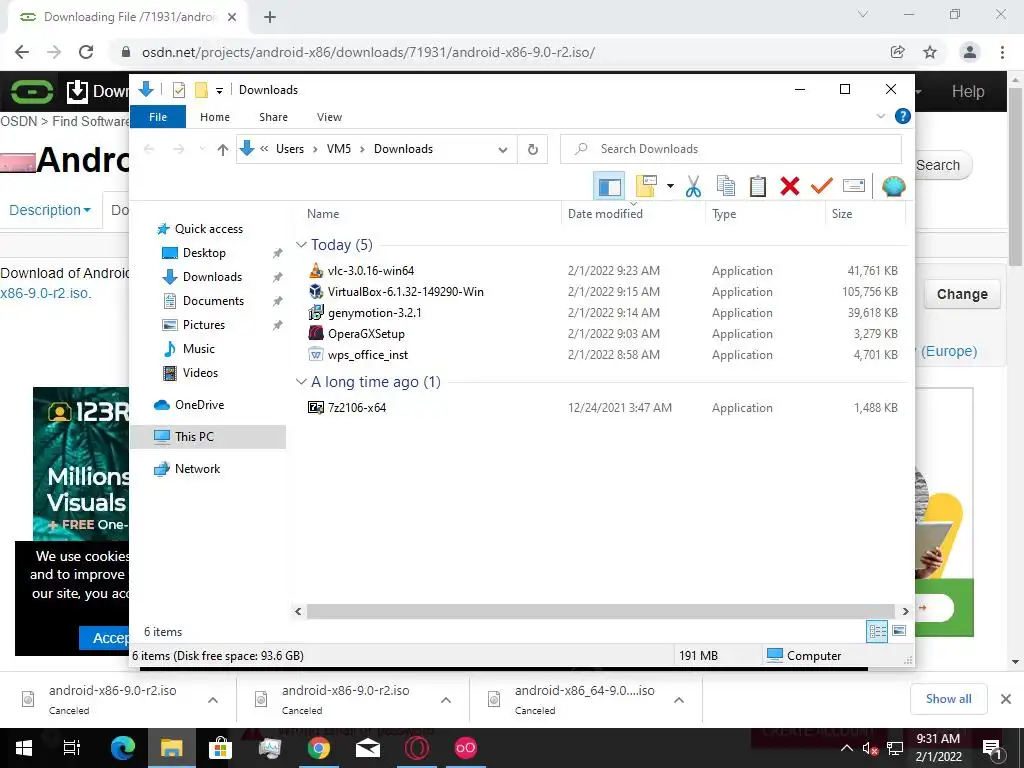Open address bar history dropdown
This screenshot has width=1024, height=768.
tap(503, 150)
